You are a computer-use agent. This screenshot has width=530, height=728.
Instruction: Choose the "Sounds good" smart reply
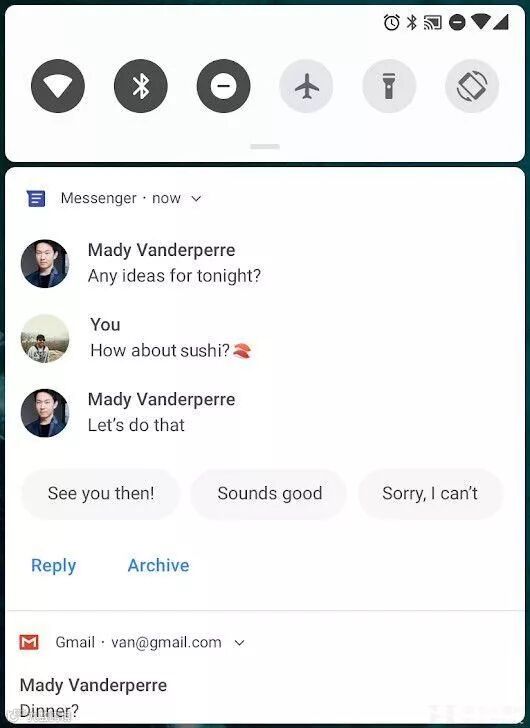(x=269, y=494)
